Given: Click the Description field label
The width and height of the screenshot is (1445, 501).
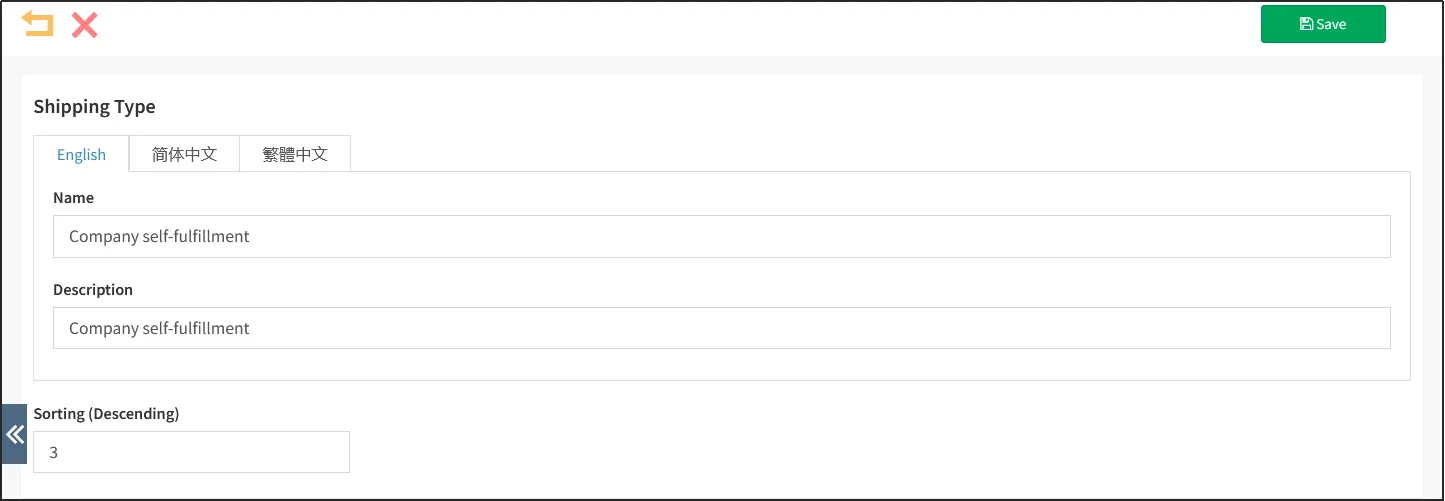Looking at the screenshot, I should point(93,290).
